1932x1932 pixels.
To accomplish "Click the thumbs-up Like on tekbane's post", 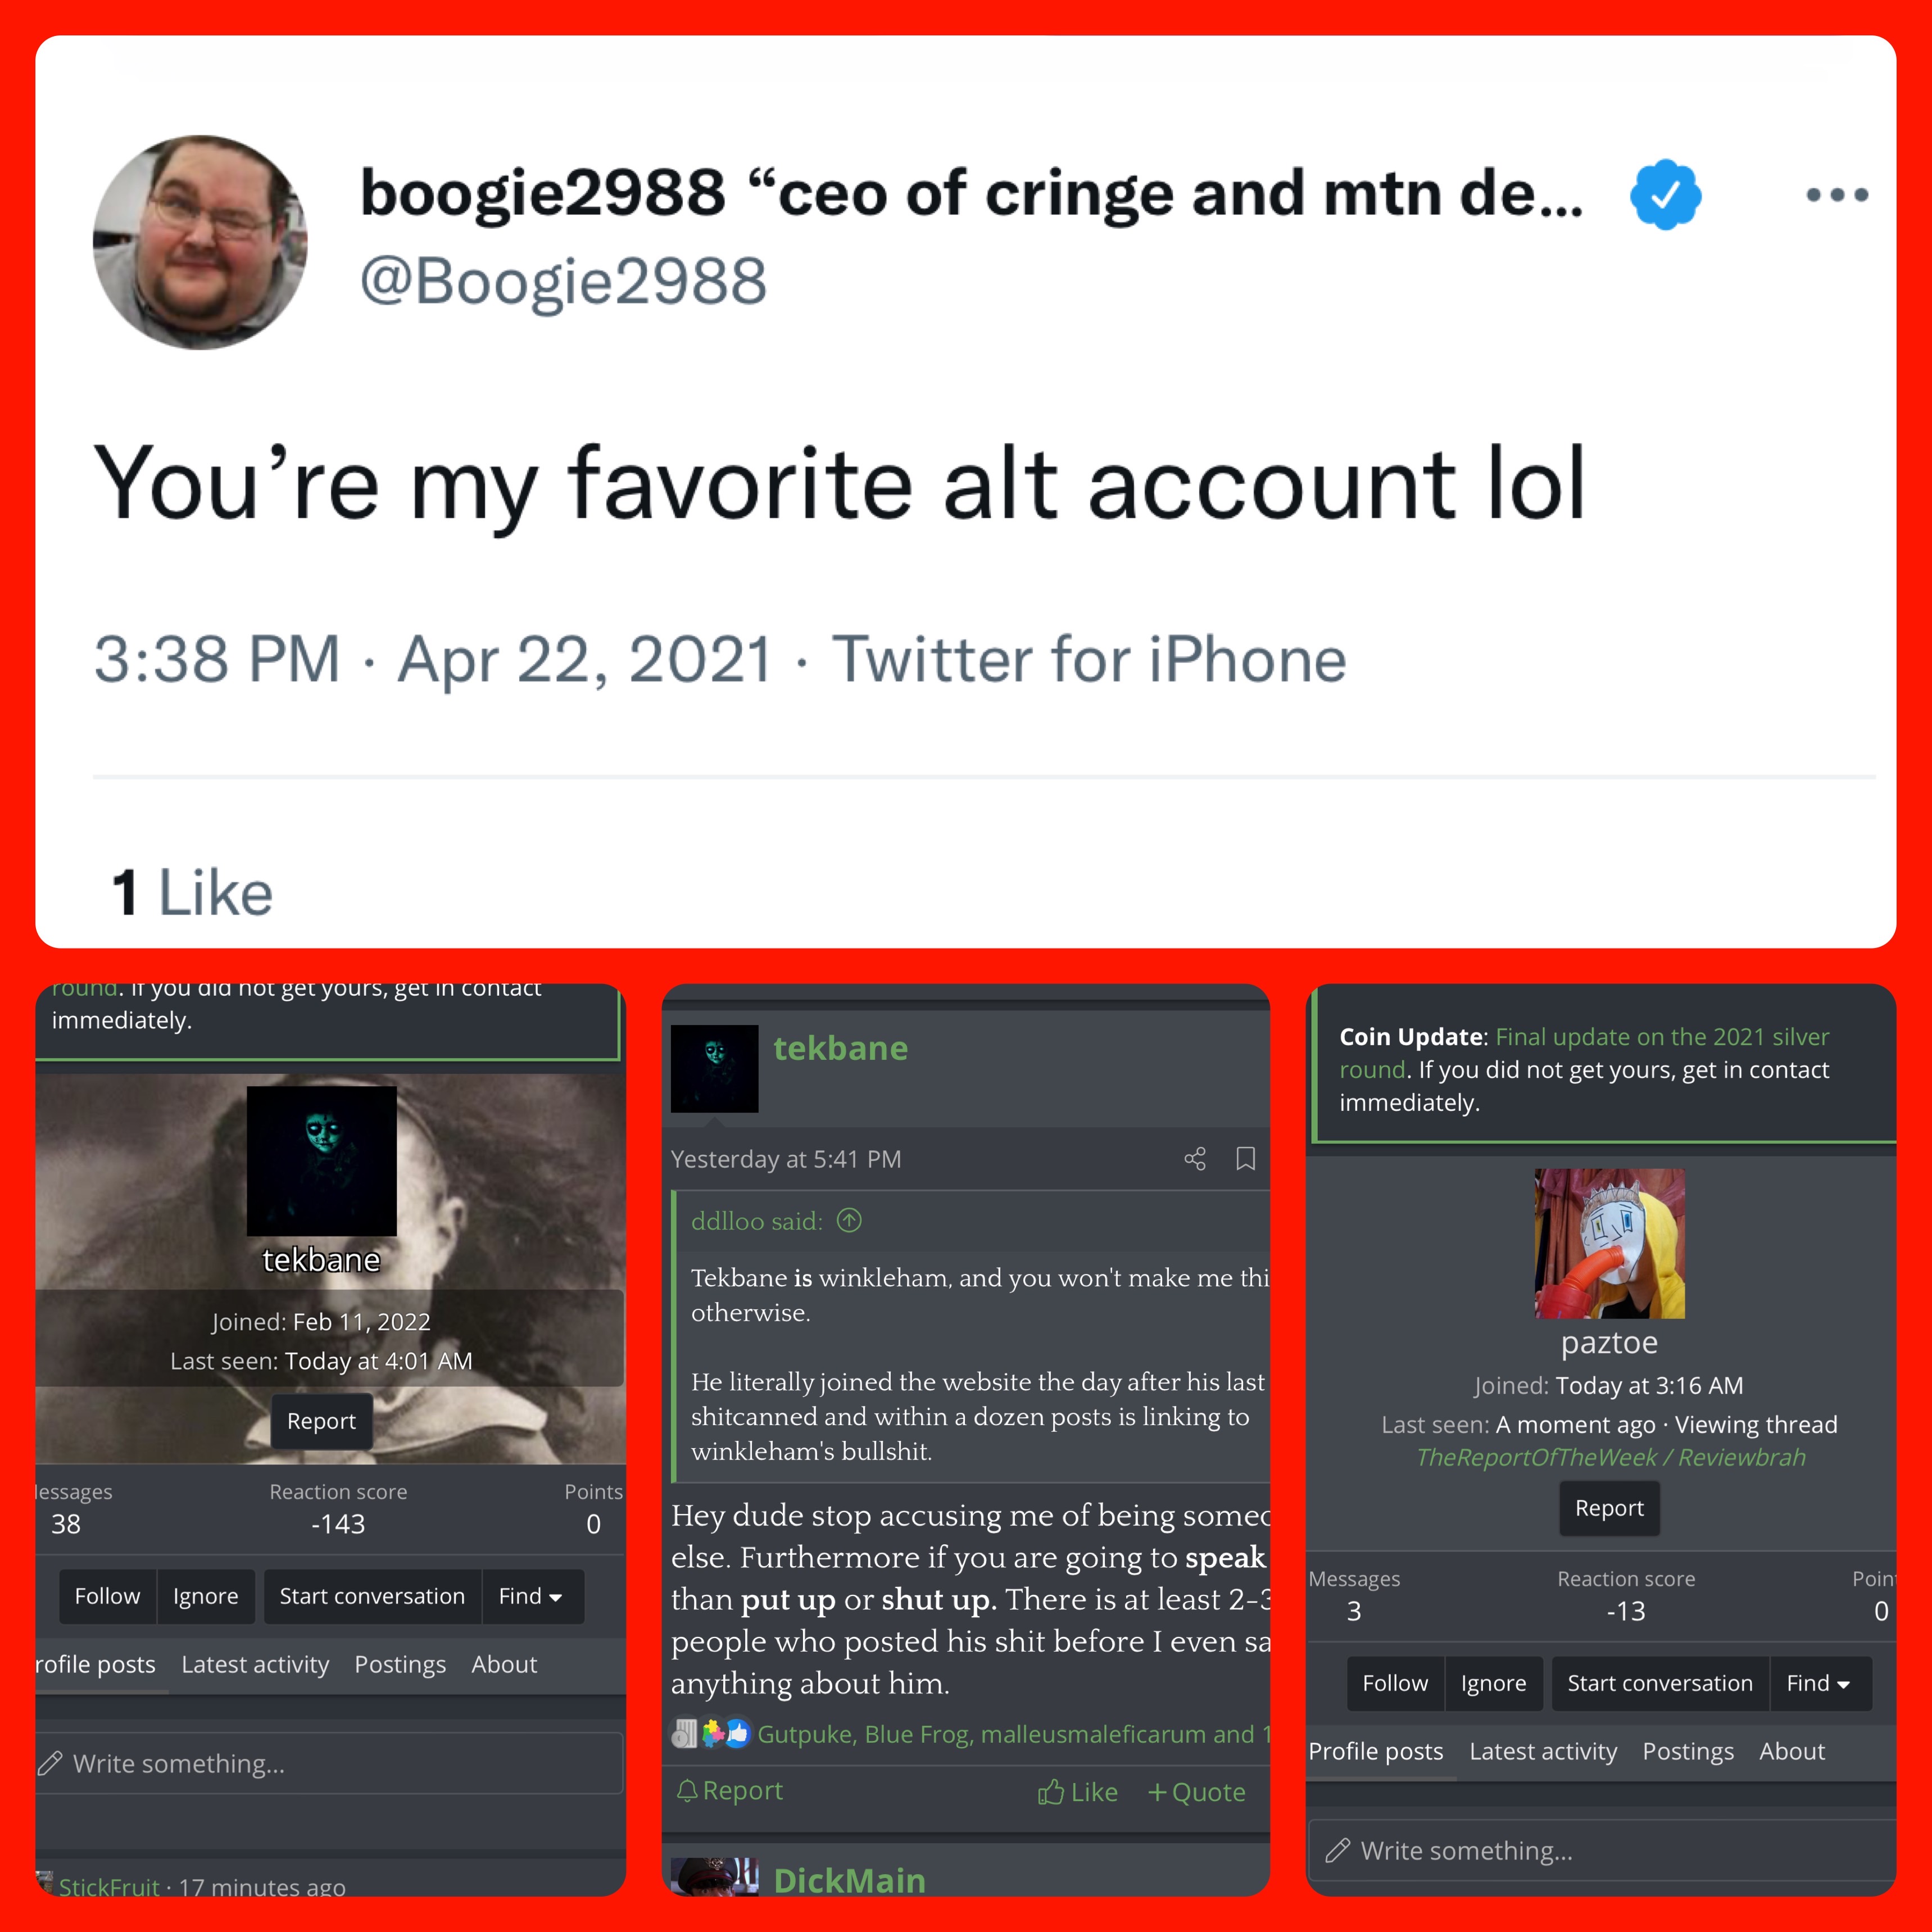I will click(1077, 1792).
